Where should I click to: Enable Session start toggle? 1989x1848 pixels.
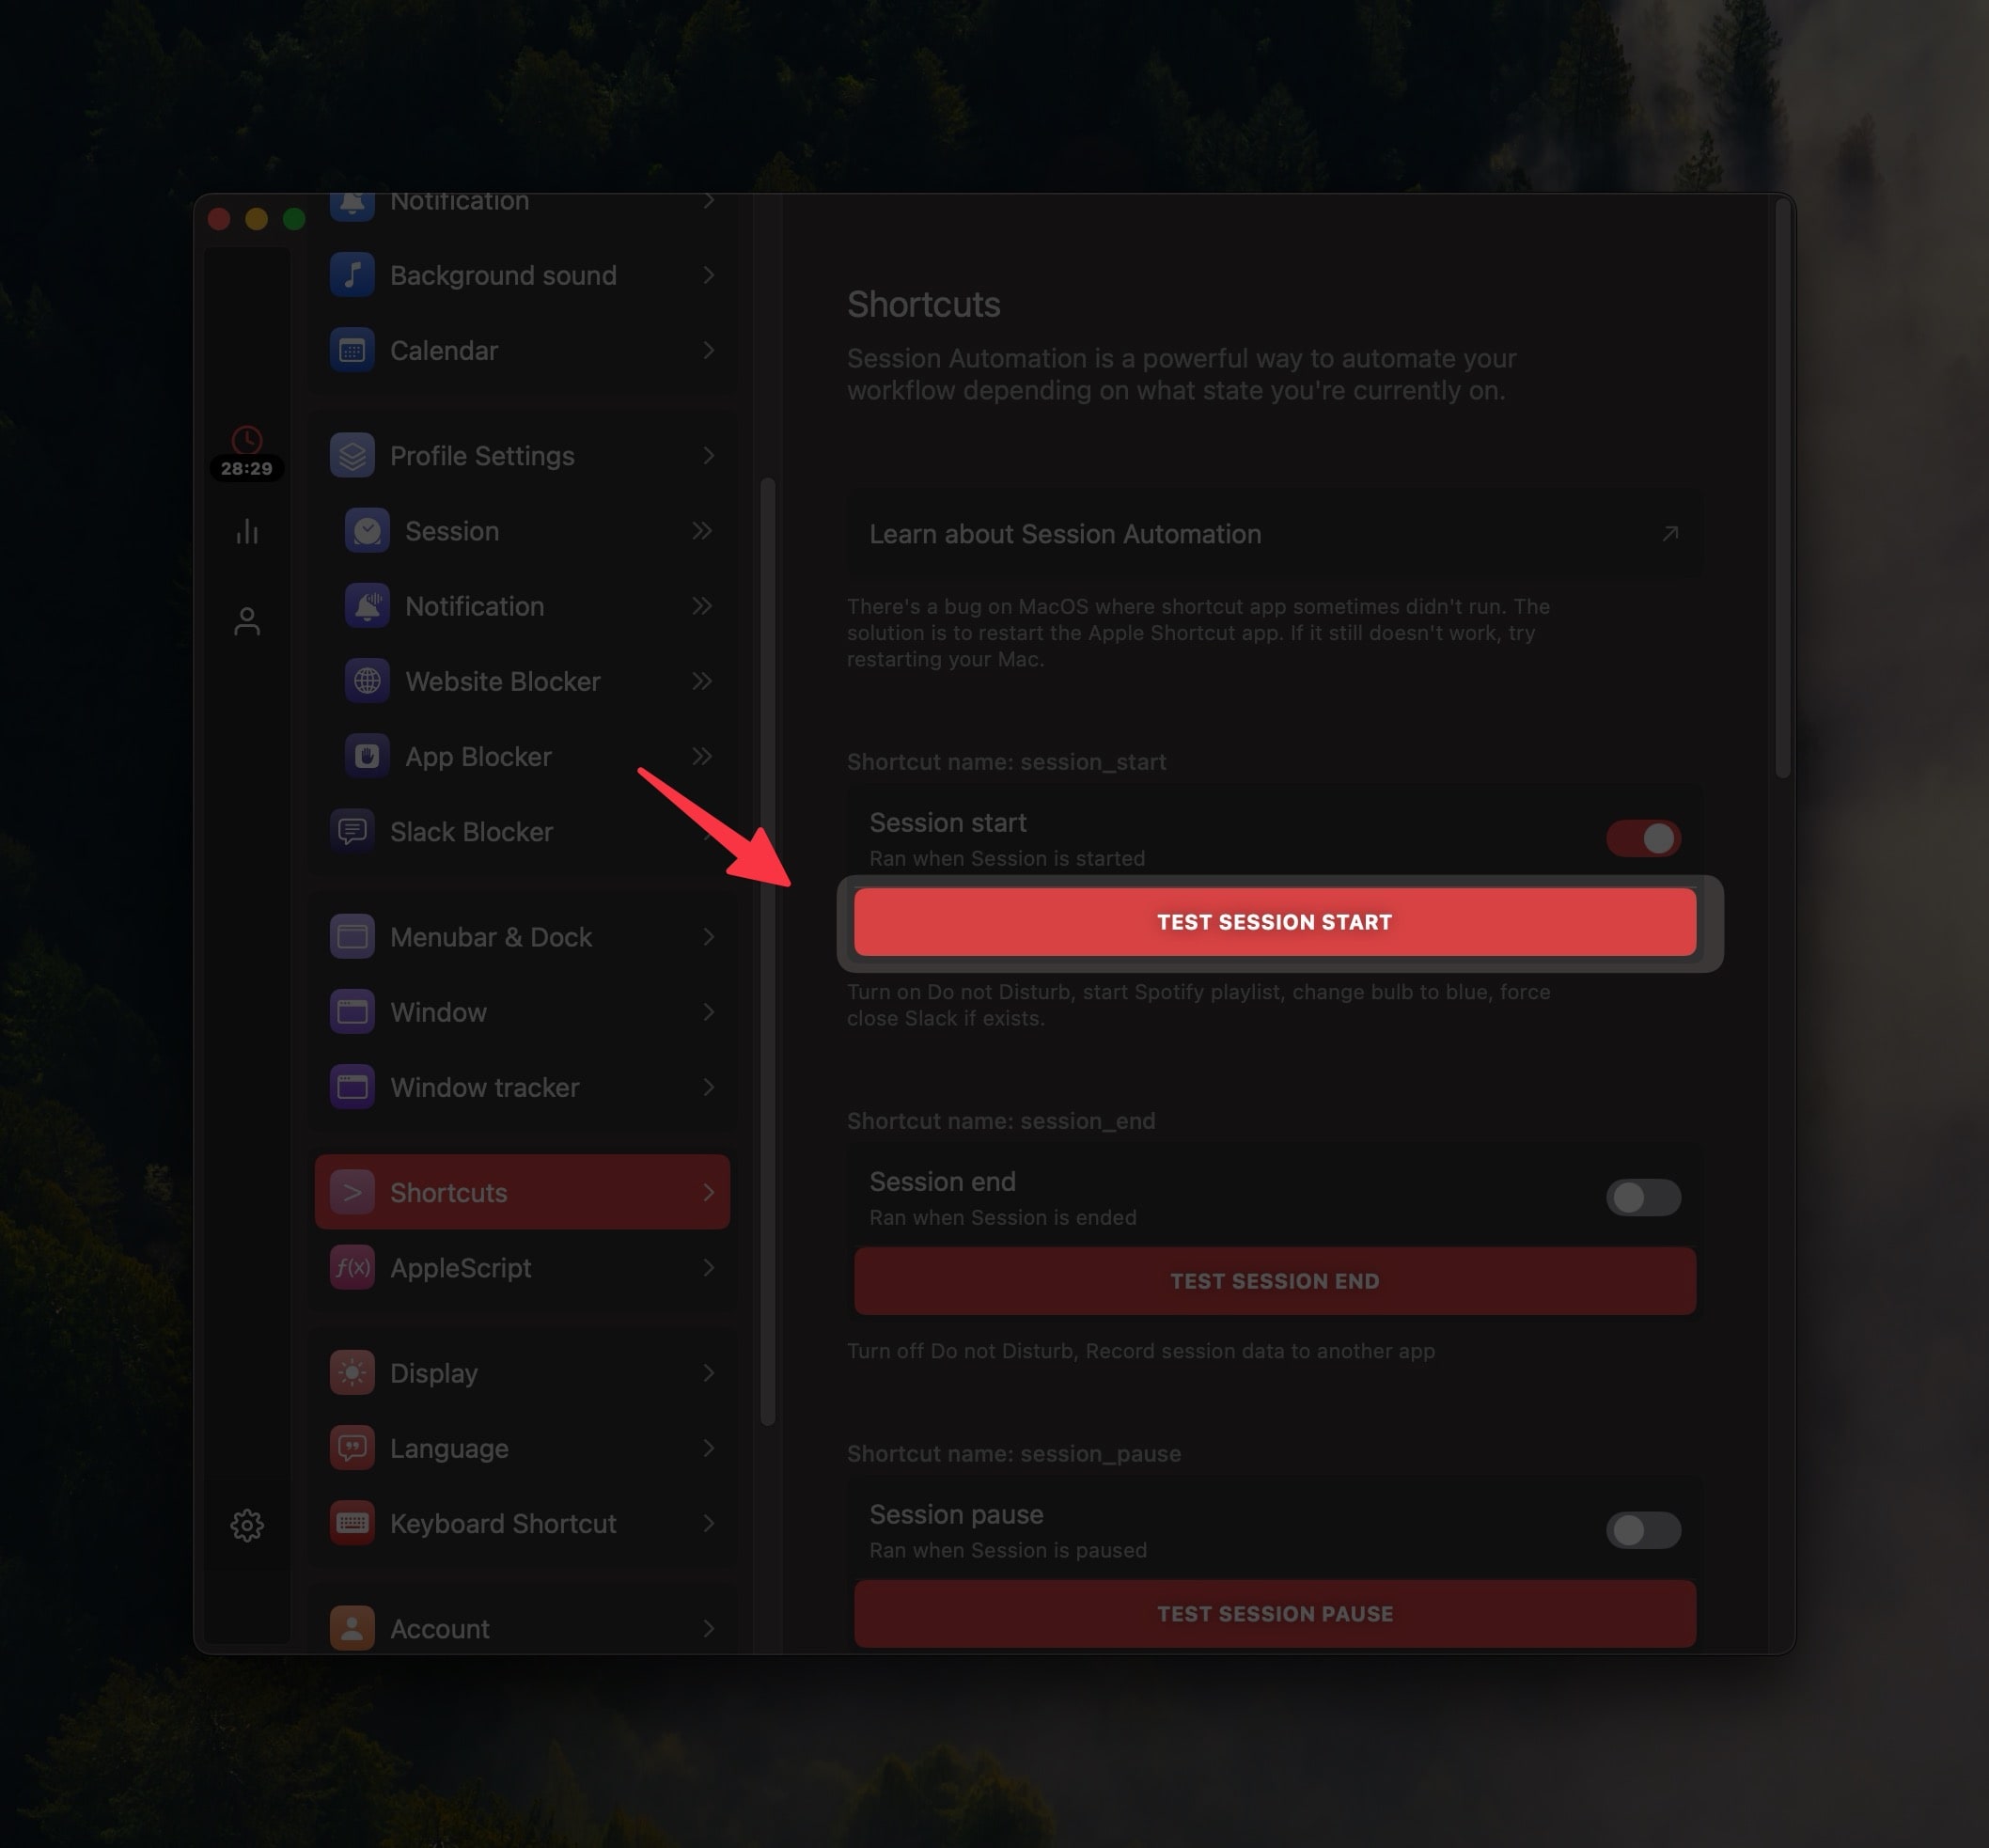pos(1645,838)
